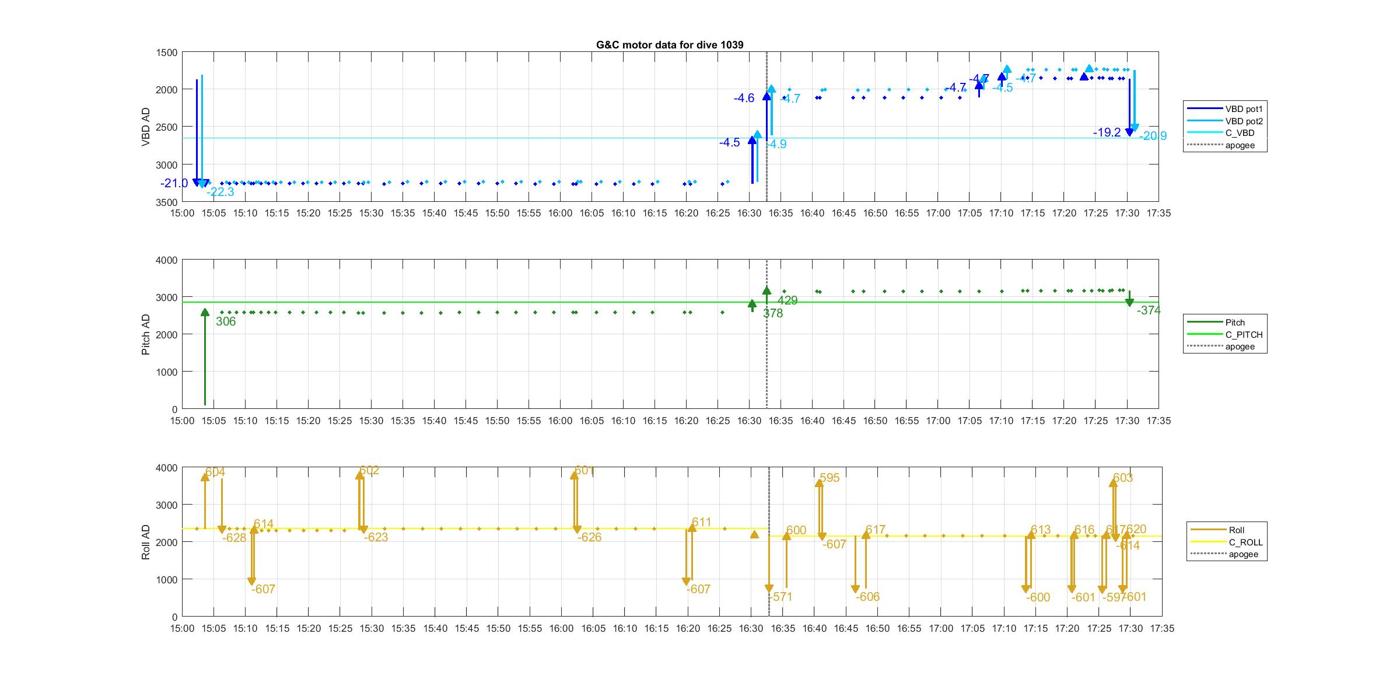Click the '-21.0' VBD annotation

[x=174, y=183]
